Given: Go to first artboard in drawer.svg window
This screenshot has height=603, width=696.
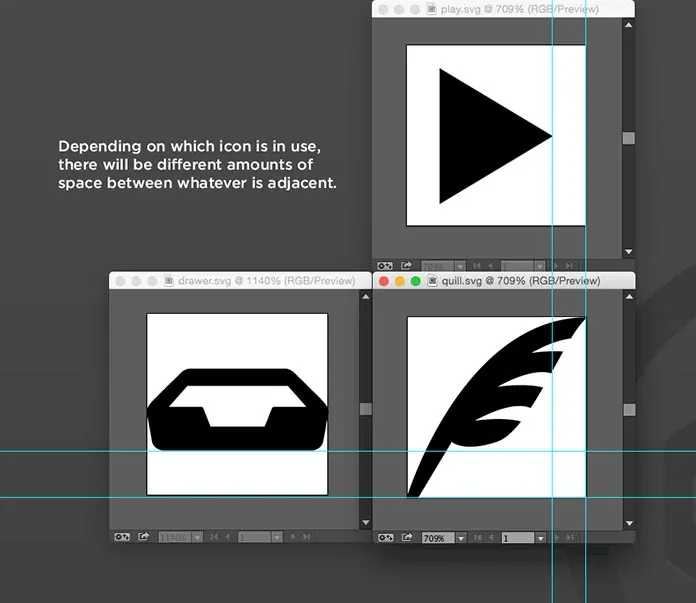Looking at the screenshot, I should click(x=214, y=537).
